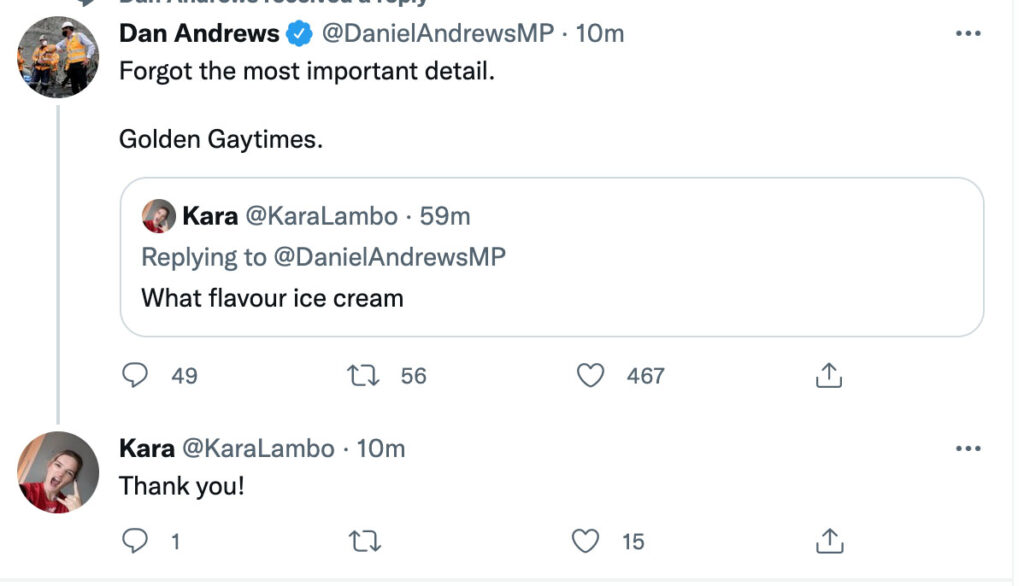Reply to Dan Andrews' tweet
1024x586 pixels.
(x=135, y=375)
